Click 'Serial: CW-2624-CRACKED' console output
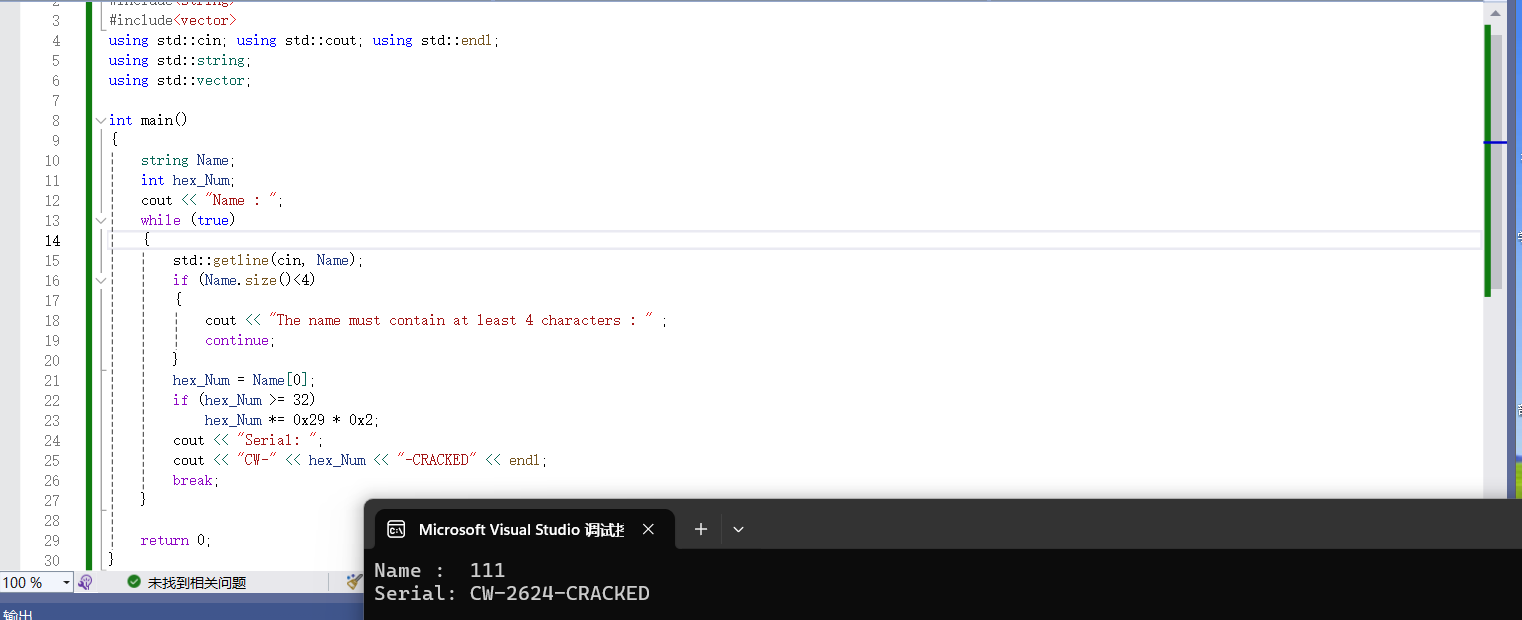The width and height of the screenshot is (1522, 620). [x=512, y=593]
